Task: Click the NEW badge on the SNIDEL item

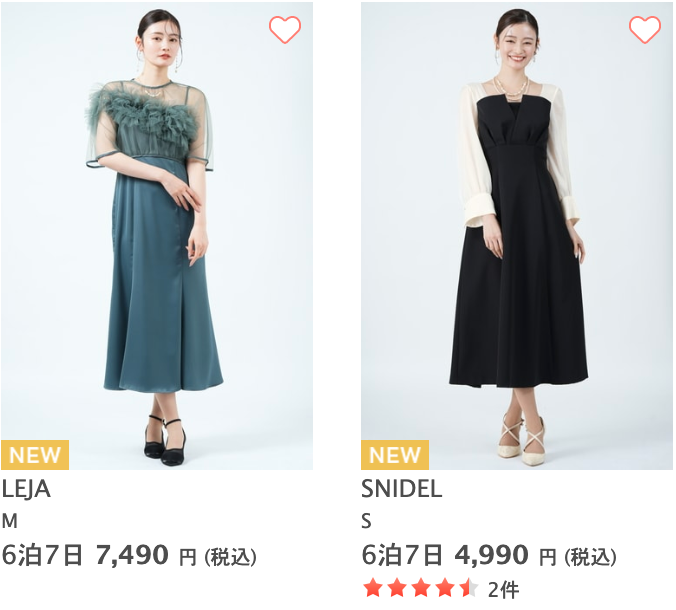Action: click(x=395, y=455)
